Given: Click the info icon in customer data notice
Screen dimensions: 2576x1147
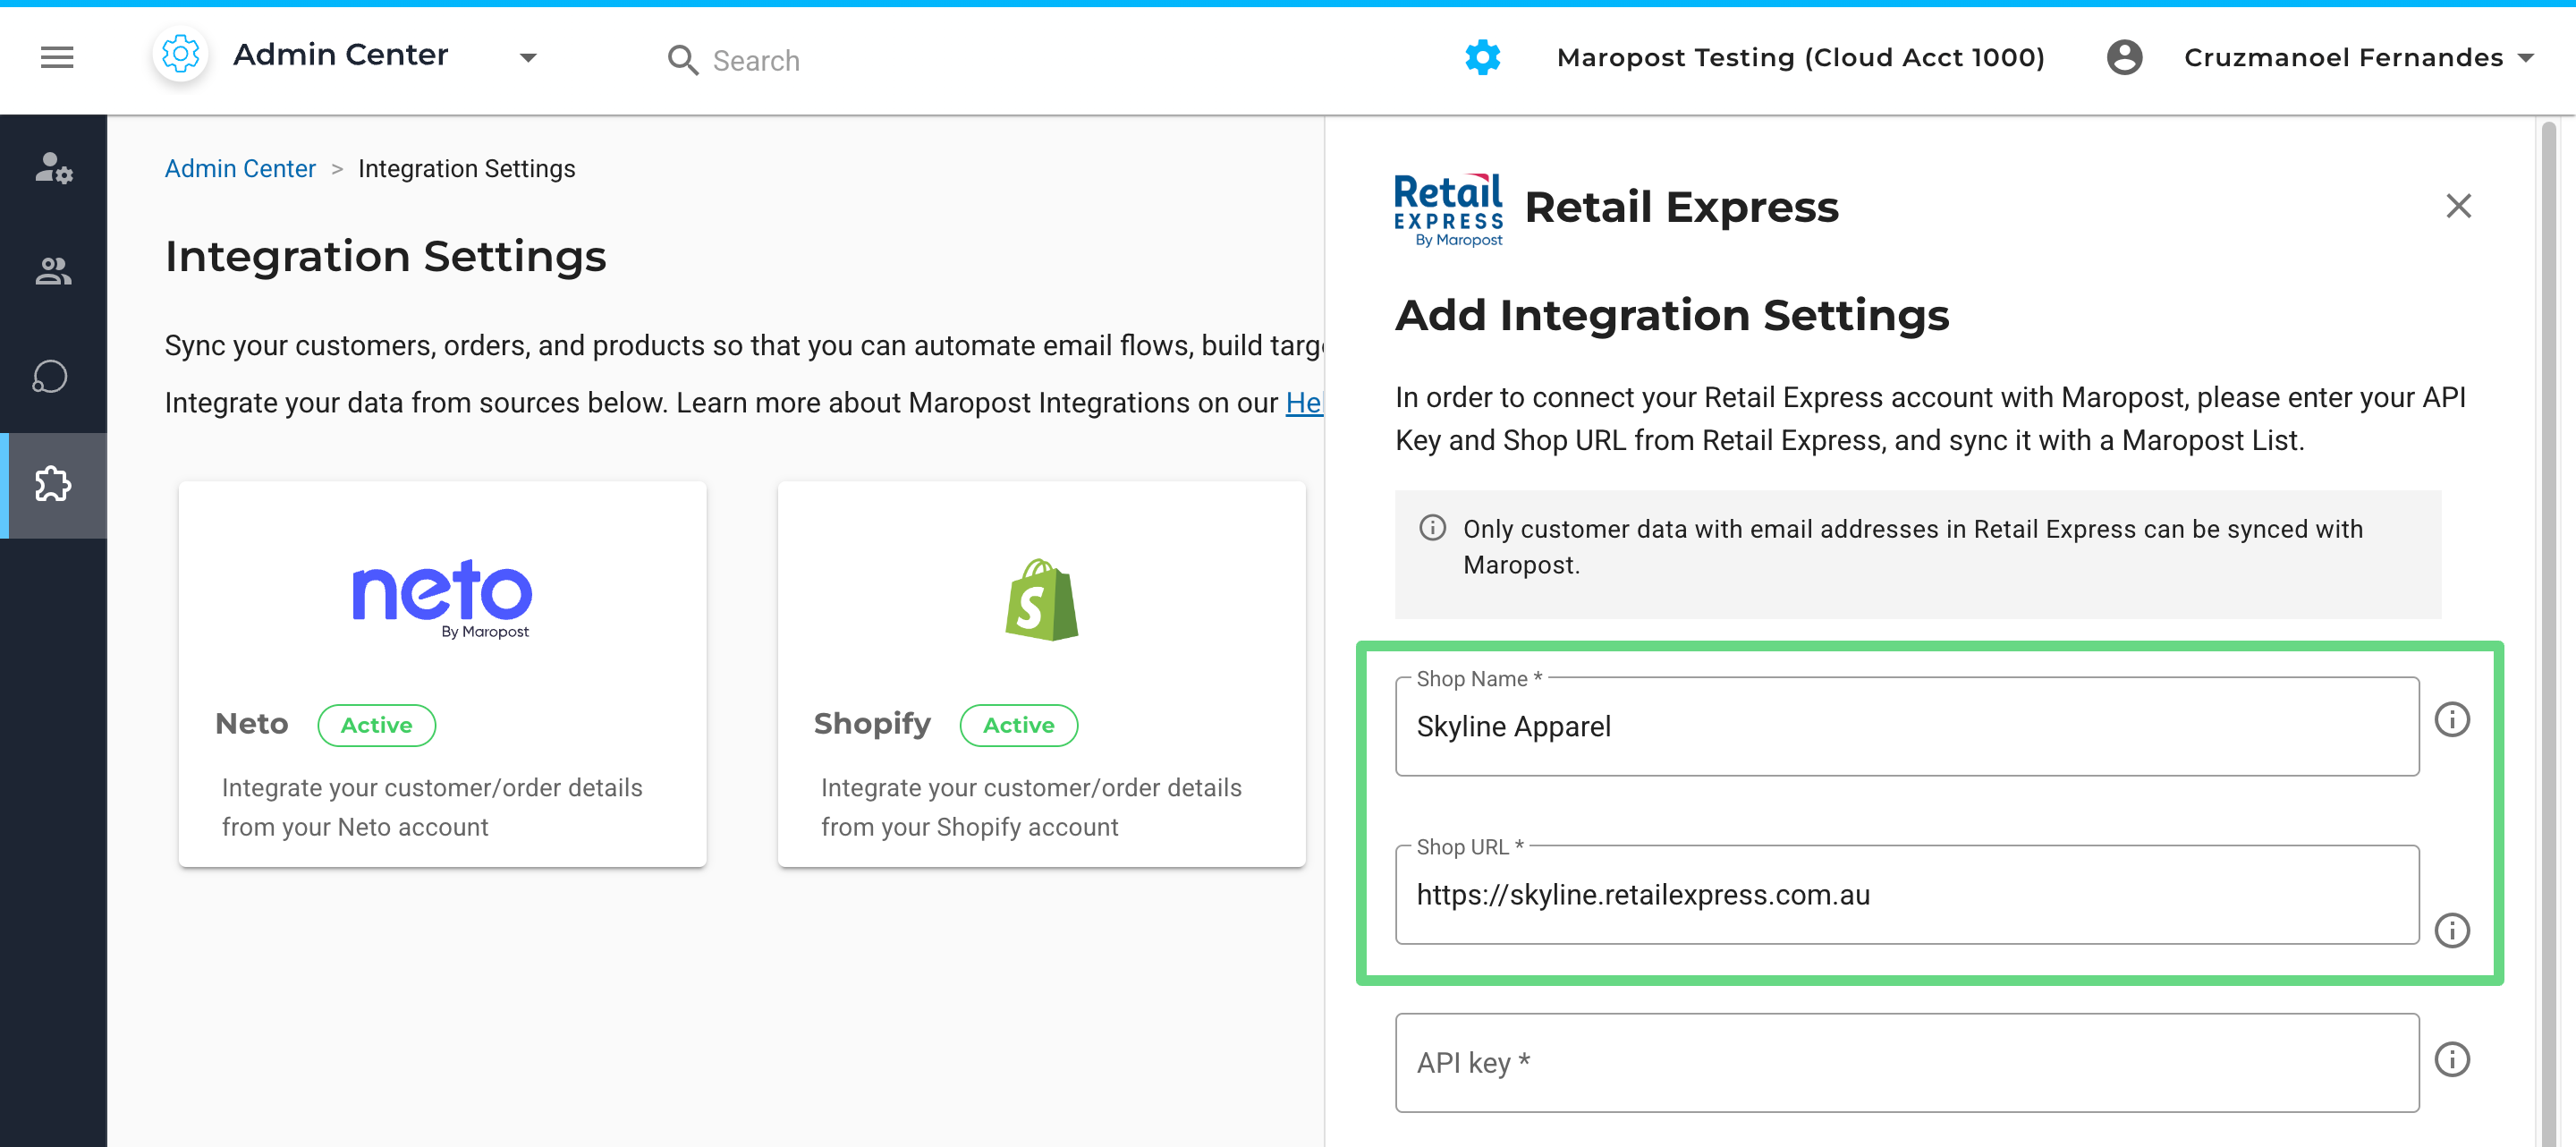Looking at the screenshot, I should [1432, 528].
